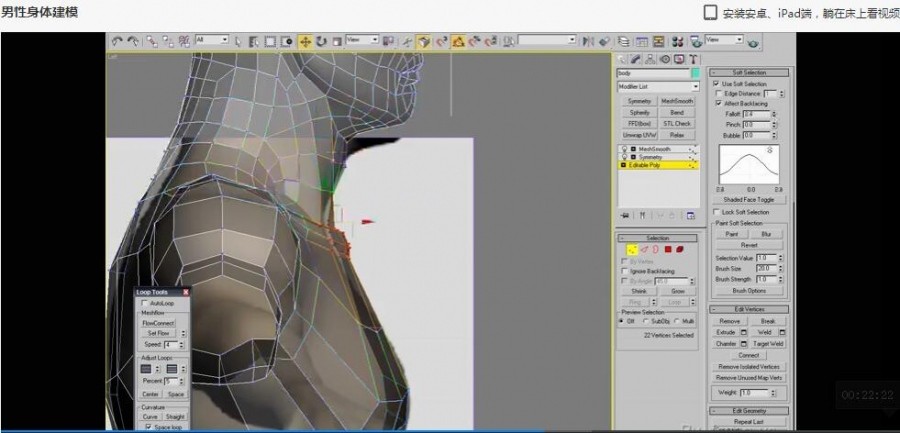
Task: Toggle the 3D Snaps icon
Action: click(441, 41)
